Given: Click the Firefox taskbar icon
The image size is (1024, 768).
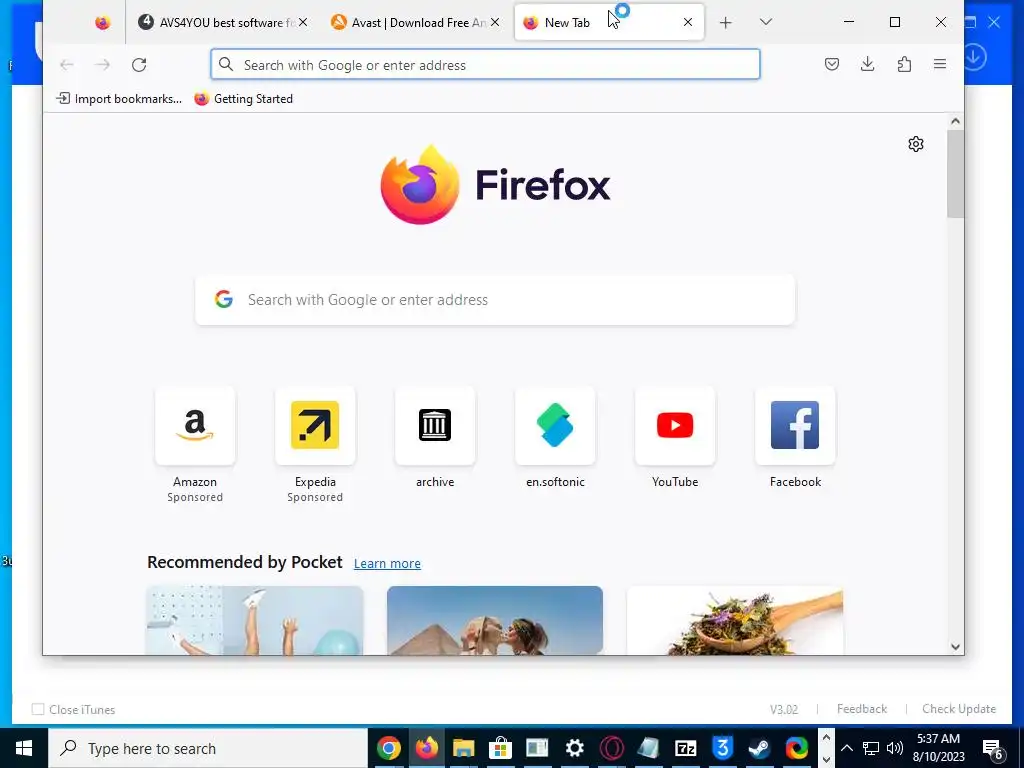Looking at the screenshot, I should pyautogui.click(x=426, y=748).
